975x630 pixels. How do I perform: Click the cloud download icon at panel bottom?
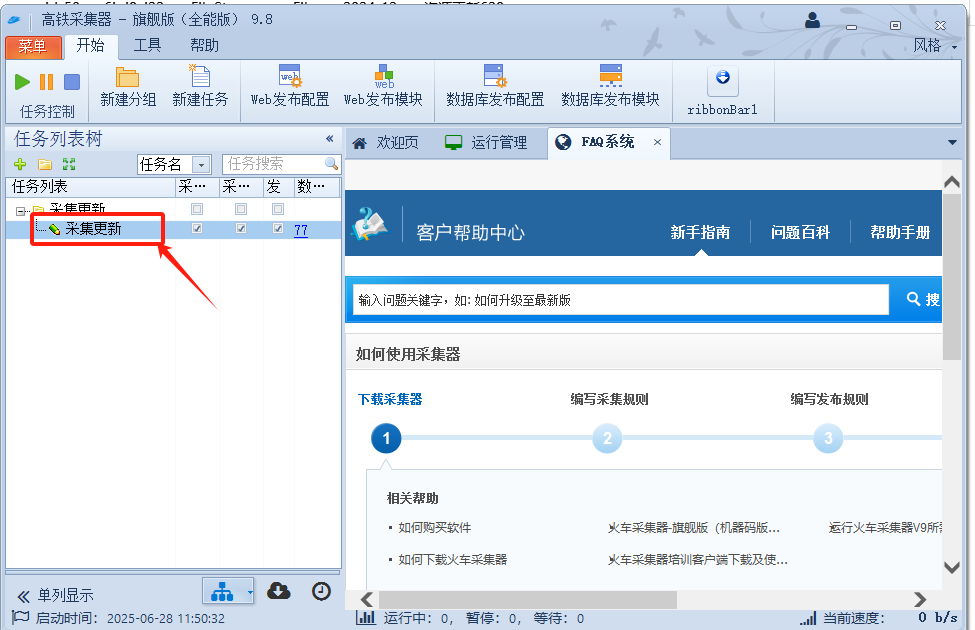point(279,591)
